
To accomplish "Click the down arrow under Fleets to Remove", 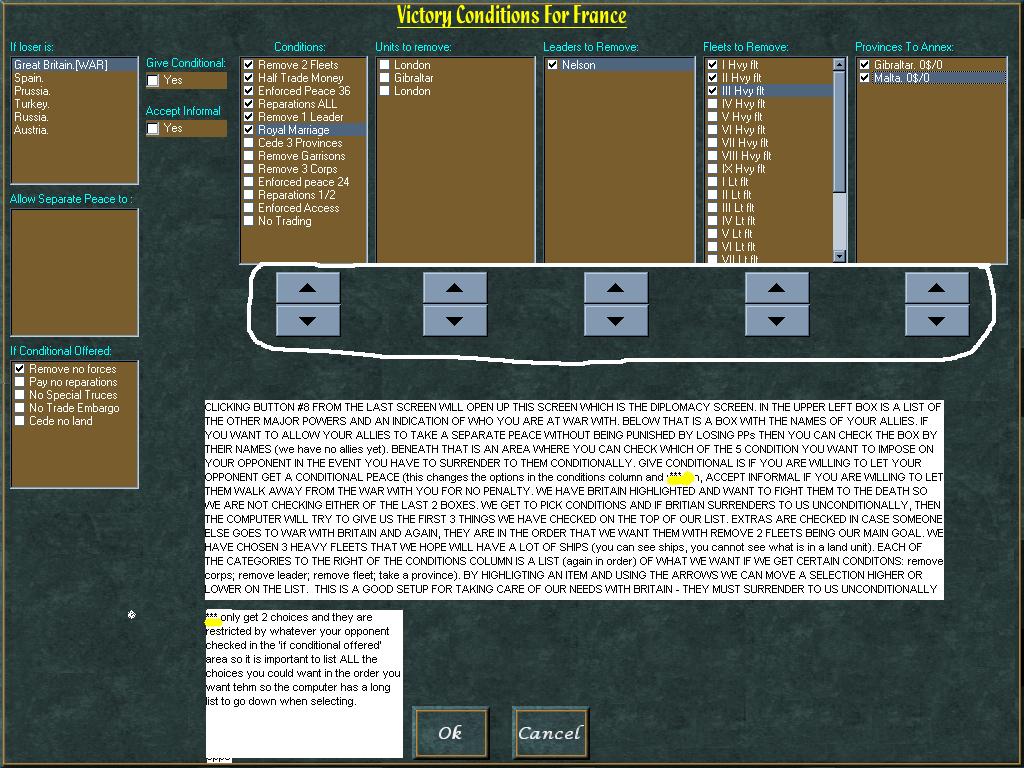I will pyautogui.click(x=778, y=320).
